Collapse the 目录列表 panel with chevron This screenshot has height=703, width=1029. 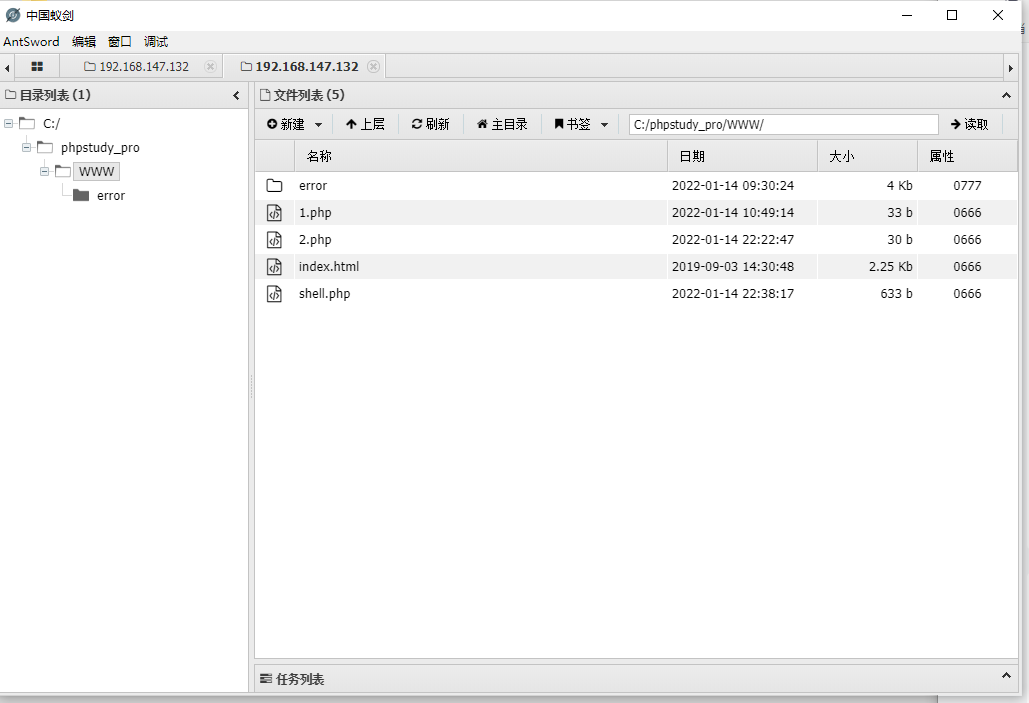[236, 96]
